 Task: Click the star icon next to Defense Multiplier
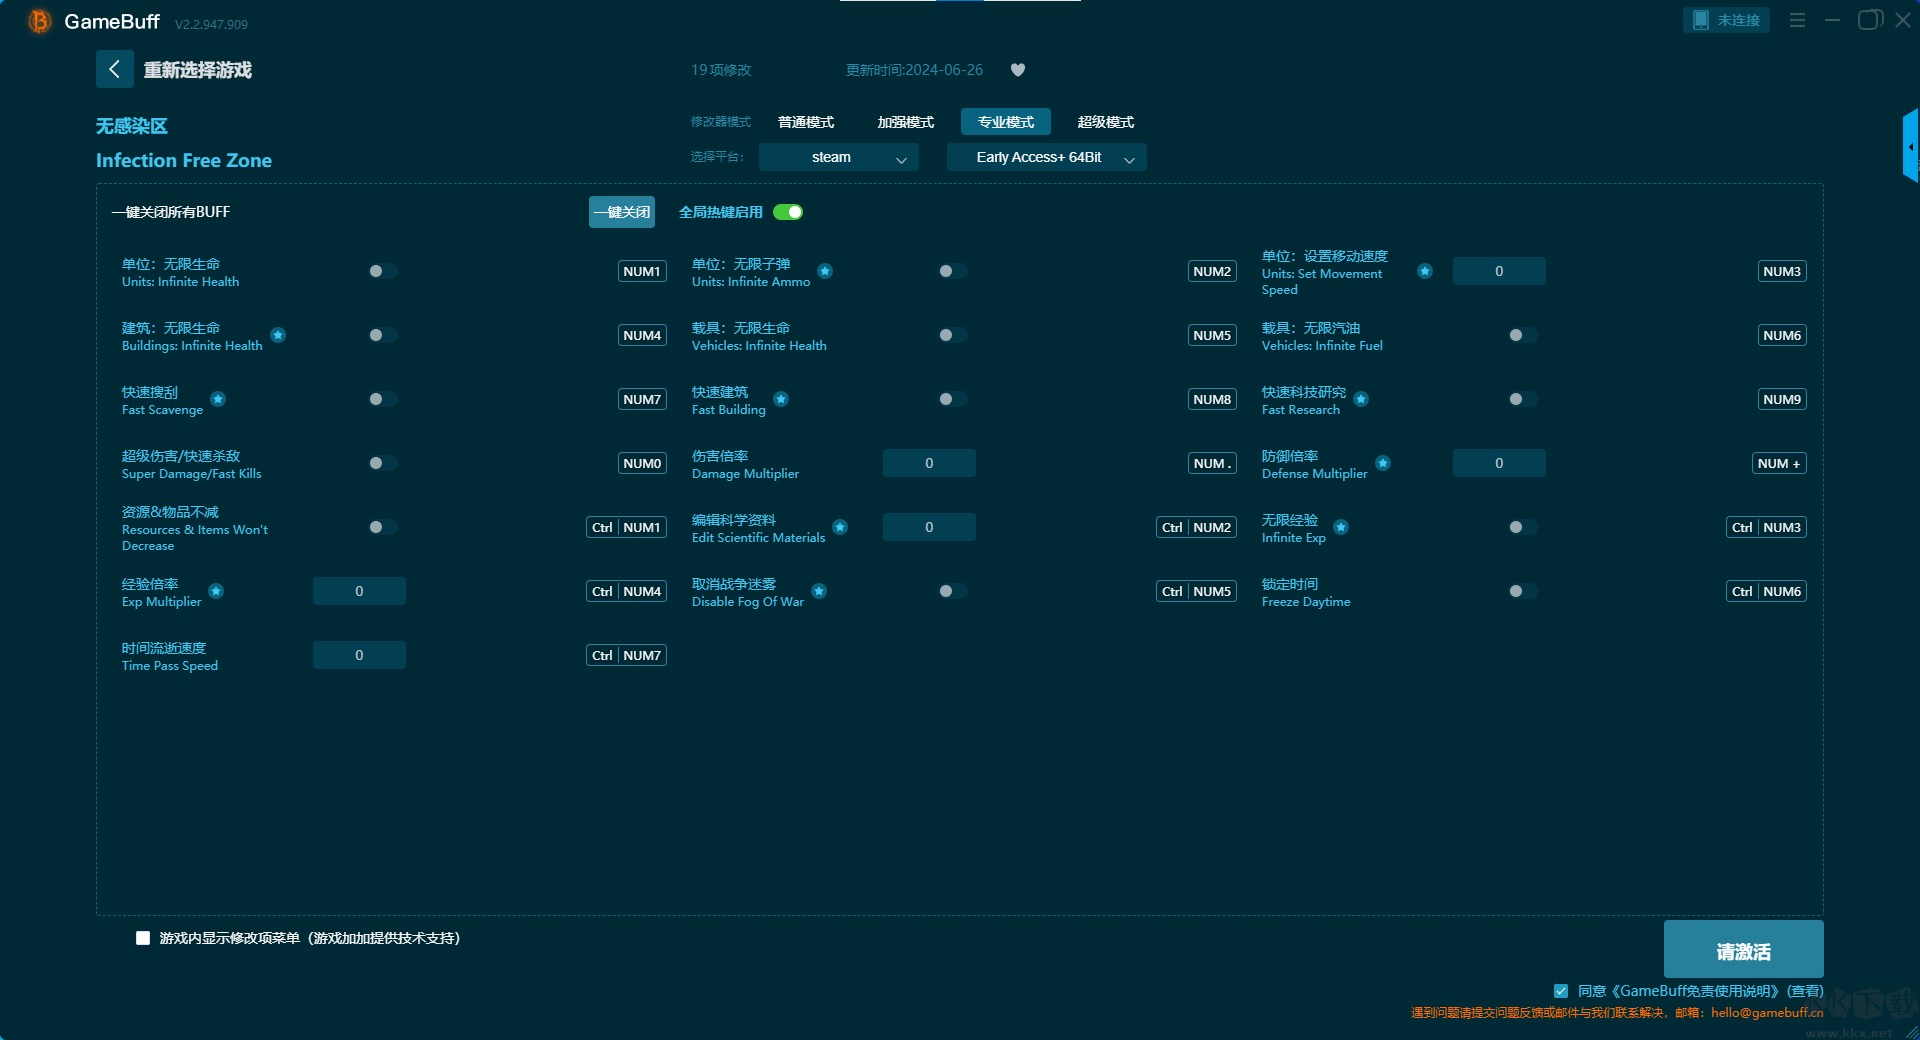coord(1383,463)
